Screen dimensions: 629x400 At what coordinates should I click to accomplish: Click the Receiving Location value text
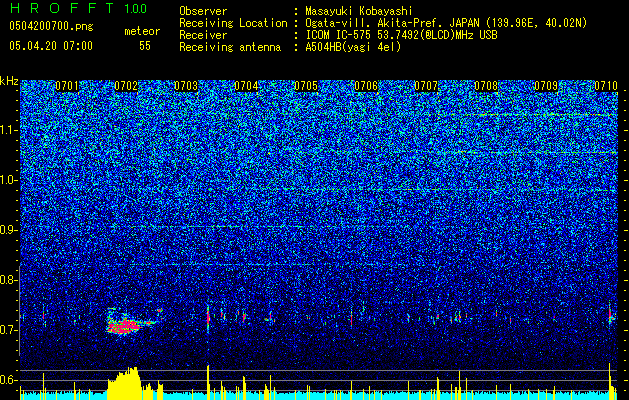coord(446,23)
